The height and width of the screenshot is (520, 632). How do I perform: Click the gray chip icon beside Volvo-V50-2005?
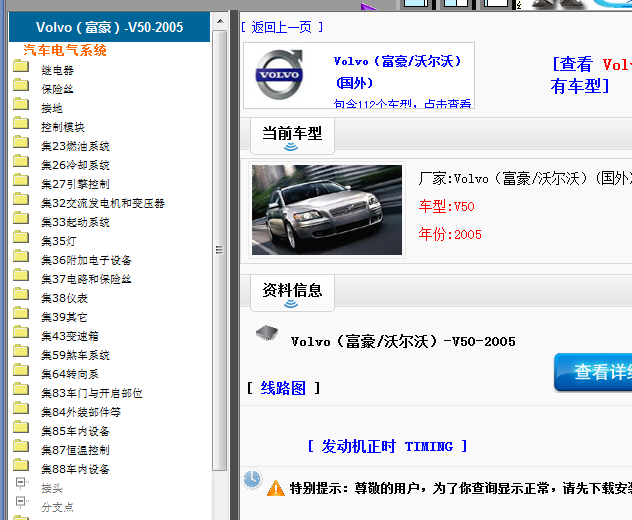click(267, 333)
